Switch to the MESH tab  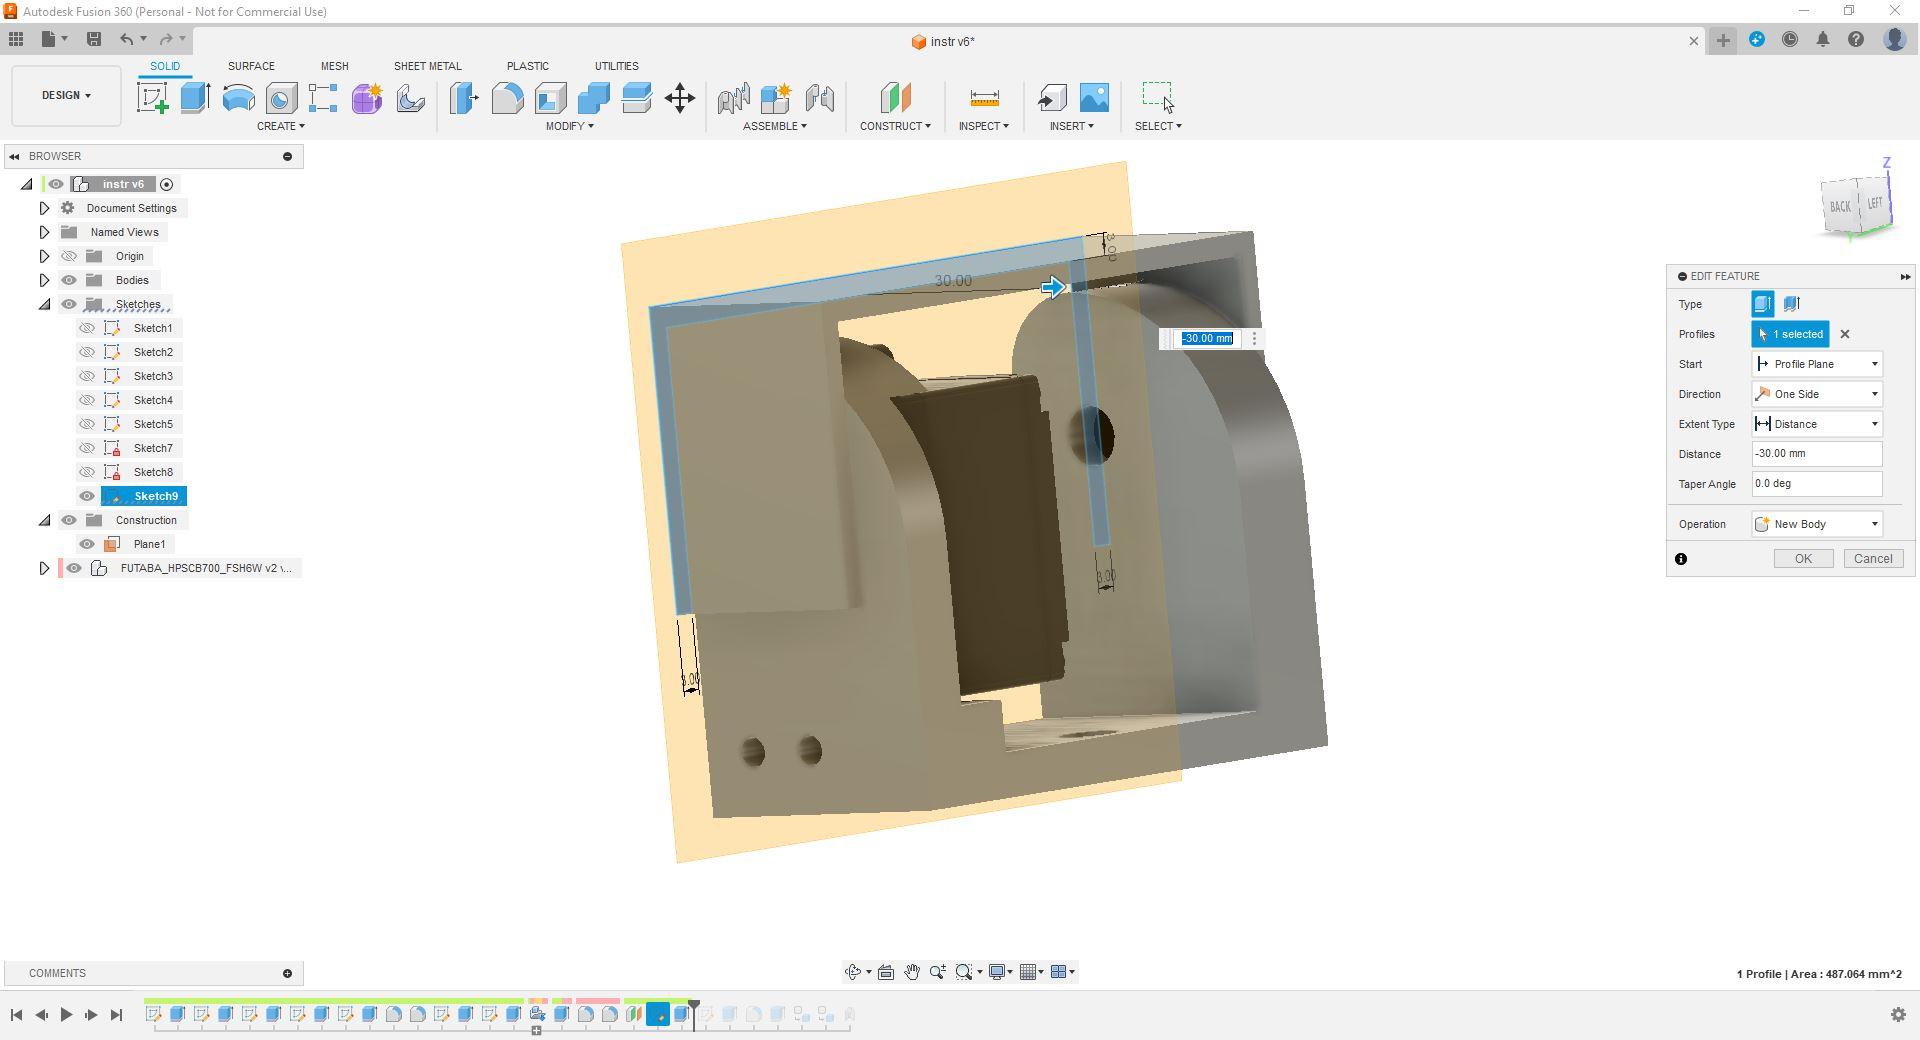(x=334, y=66)
